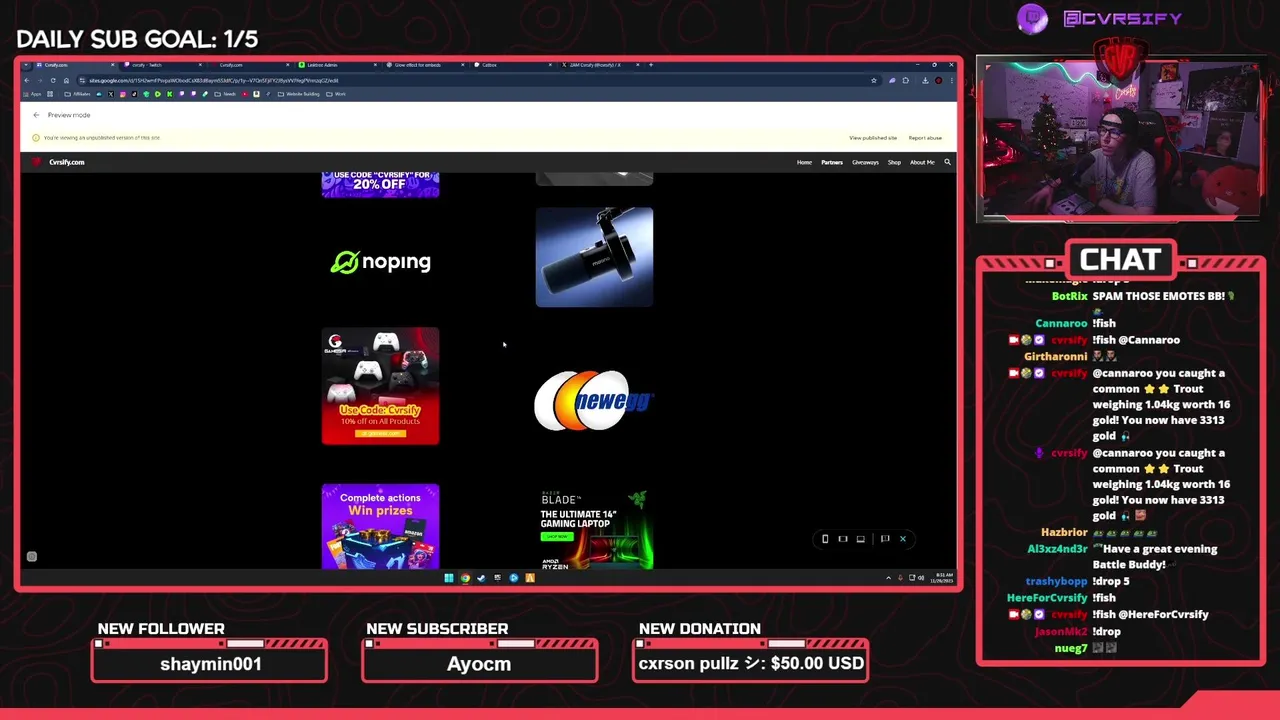This screenshot has height=720, width=1280.
Task: Switch preview to large screen view
Action: coord(860,539)
